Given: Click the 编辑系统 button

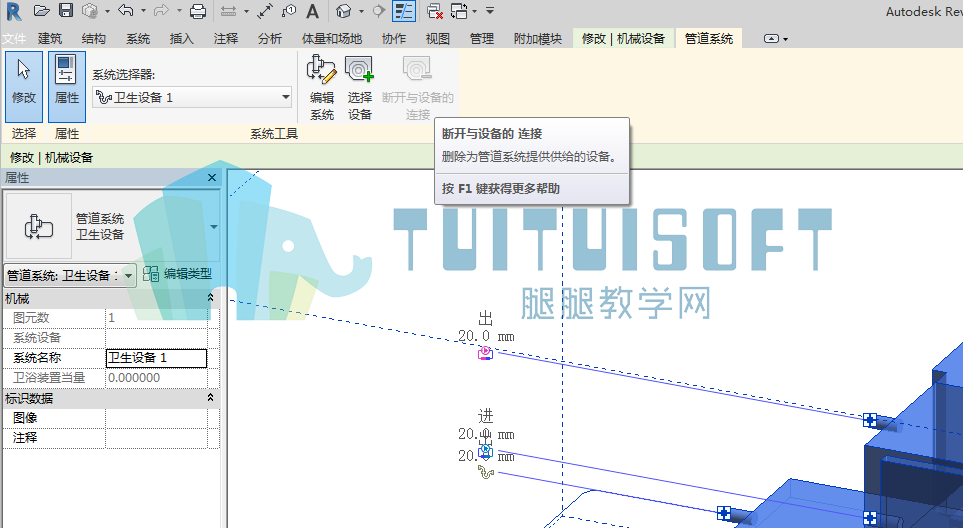Looking at the screenshot, I should (x=322, y=88).
